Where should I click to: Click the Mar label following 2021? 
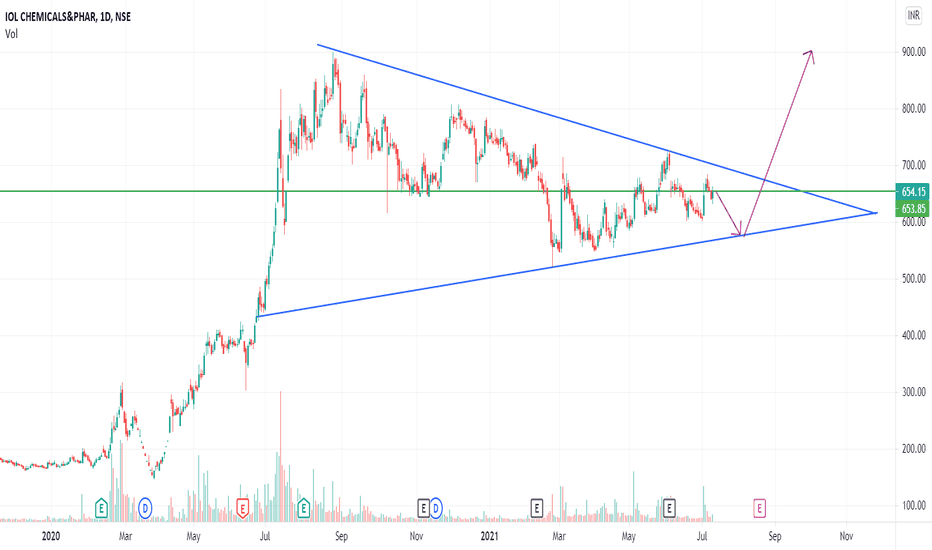pos(559,536)
